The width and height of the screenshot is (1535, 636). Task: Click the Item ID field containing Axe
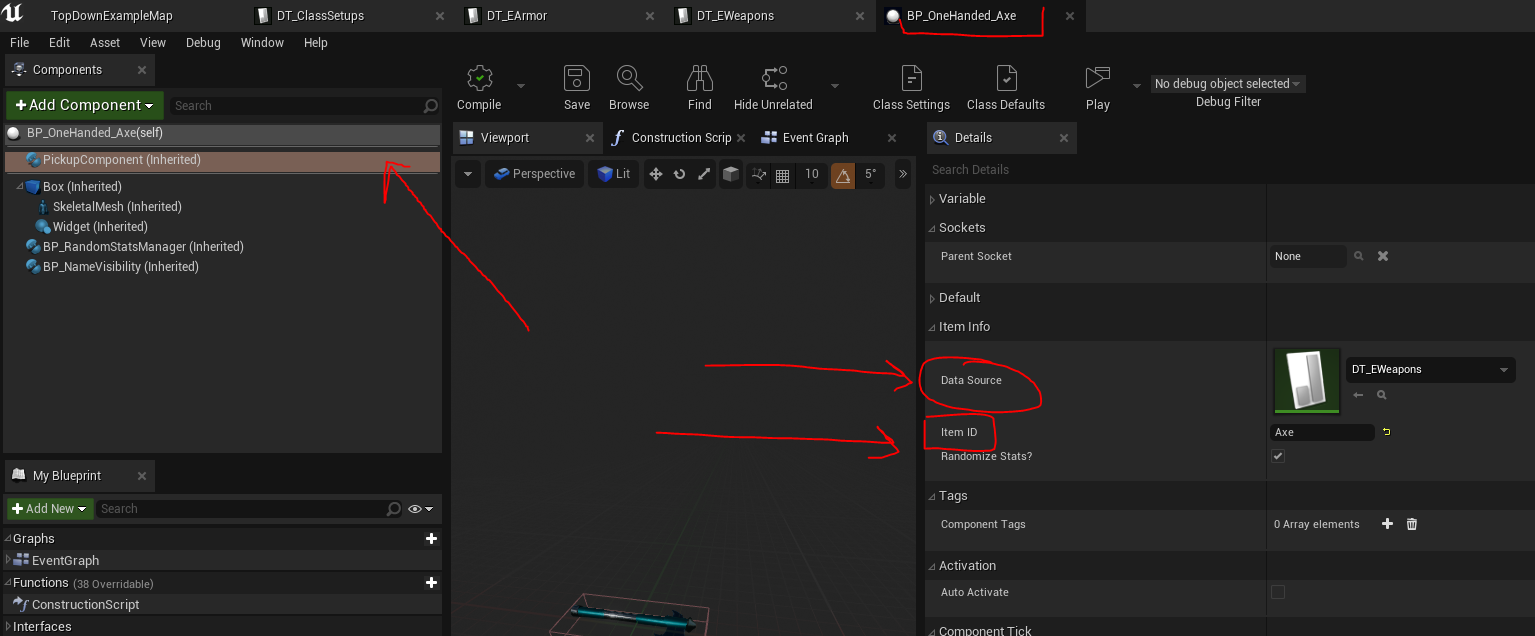pyautogui.click(x=1322, y=432)
